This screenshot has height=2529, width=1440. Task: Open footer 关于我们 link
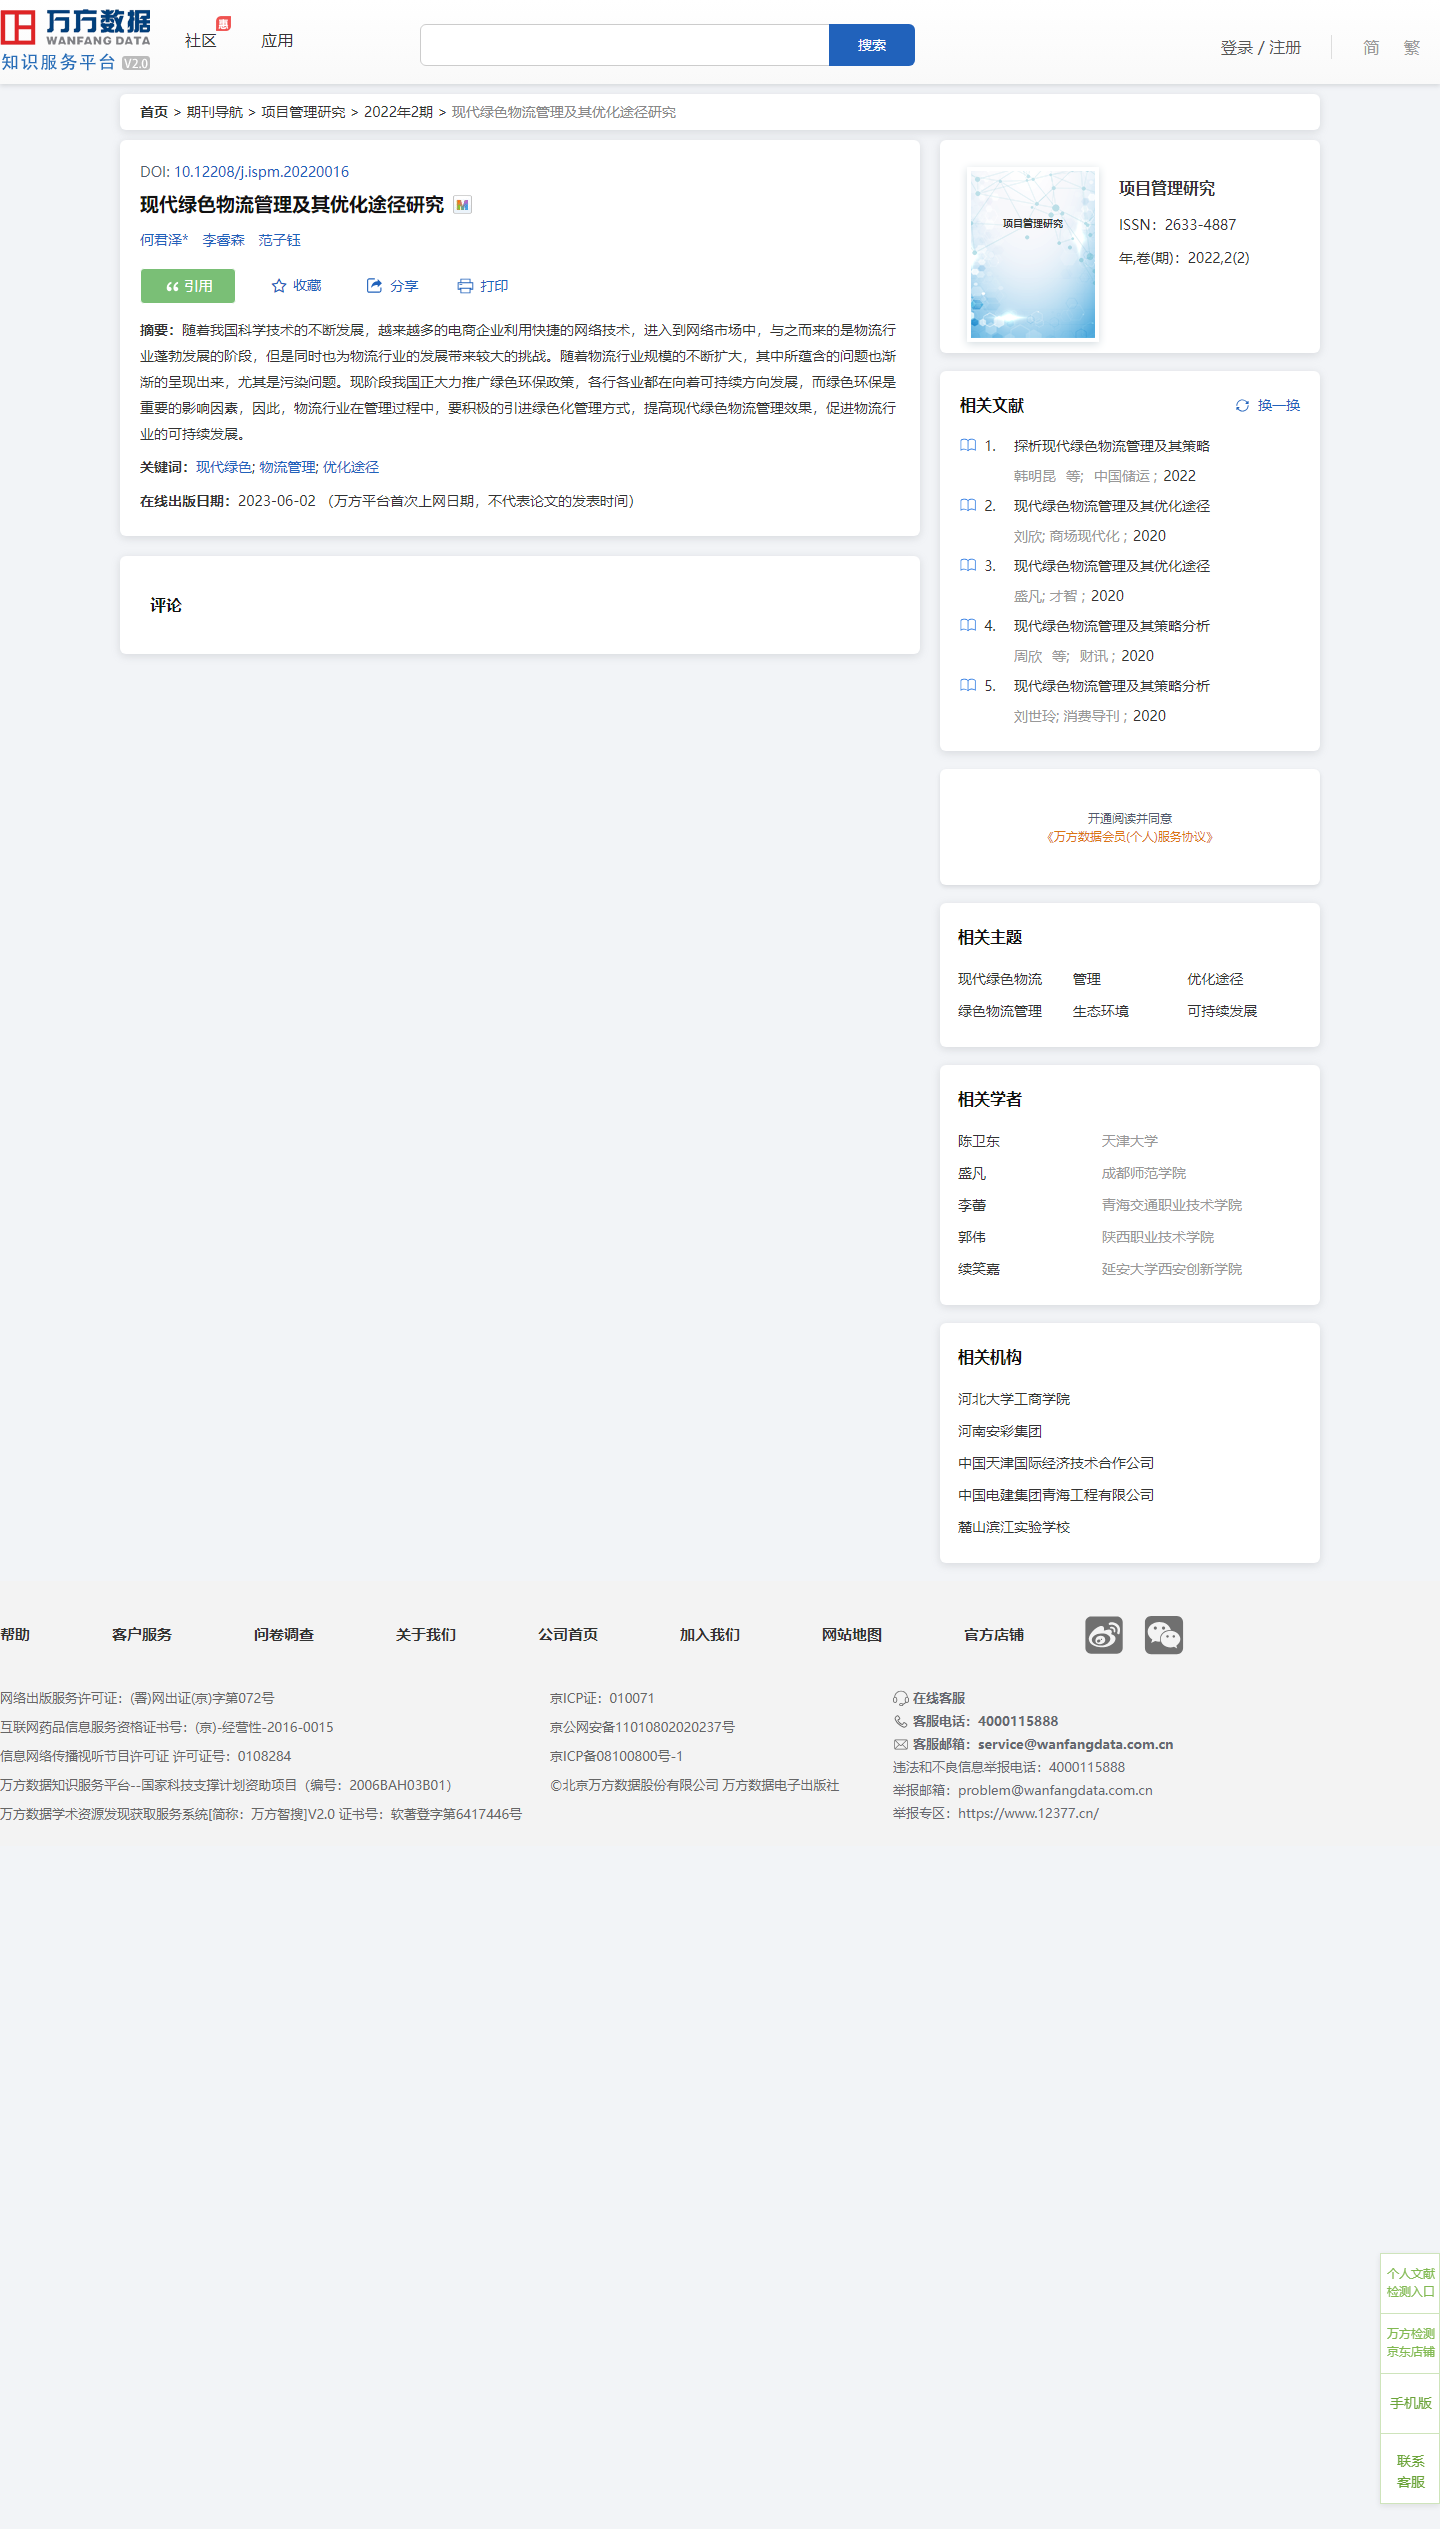(426, 1634)
